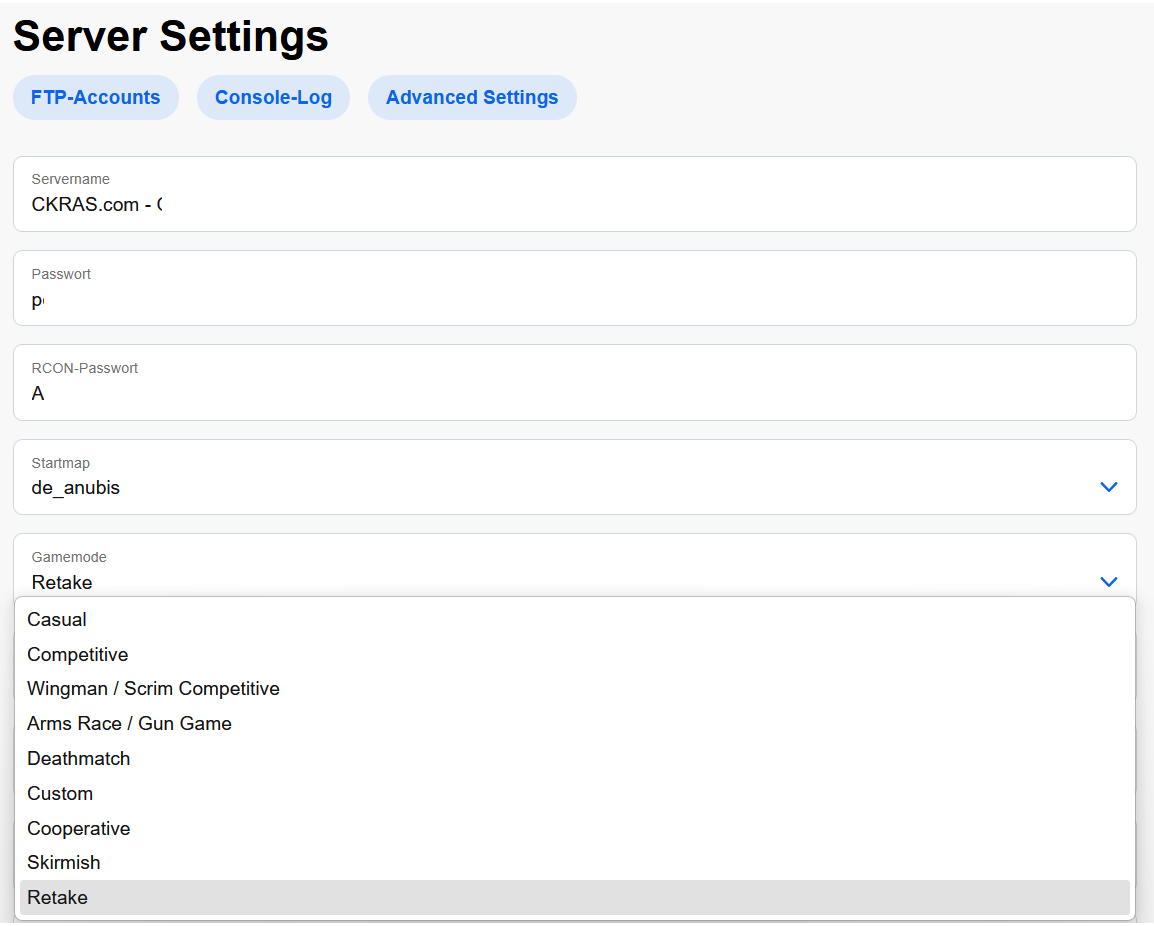Viewport: 1154px width, 926px height.
Task: Go to Advanced Settings
Action: (x=472, y=97)
